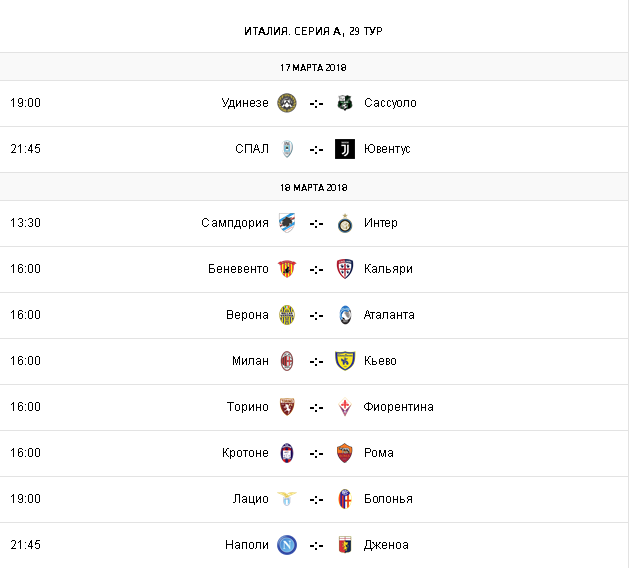Click the Juventus club logo
This screenshot has height=568, width=629.
click(x=345, y=149)
